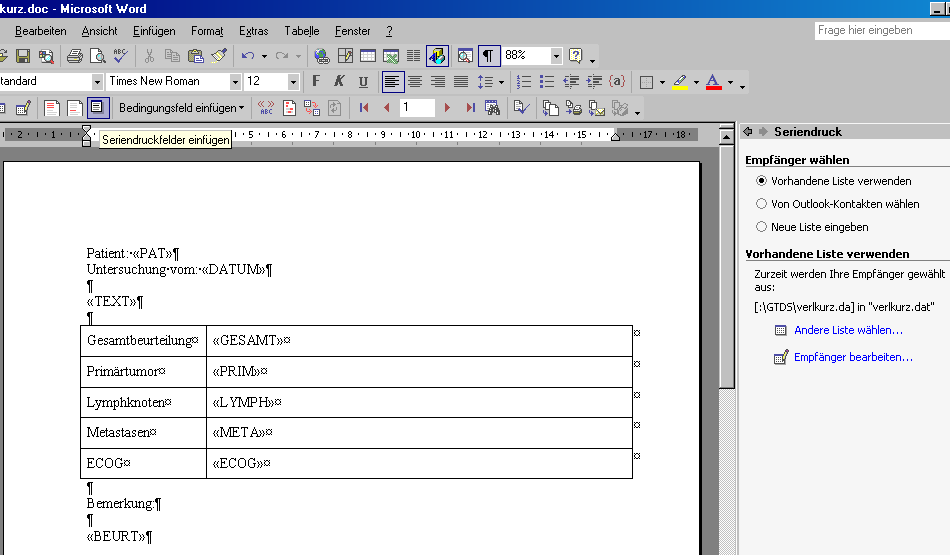
Task: Click the Format Painter brush icon
Action: (x=219, y=56)
